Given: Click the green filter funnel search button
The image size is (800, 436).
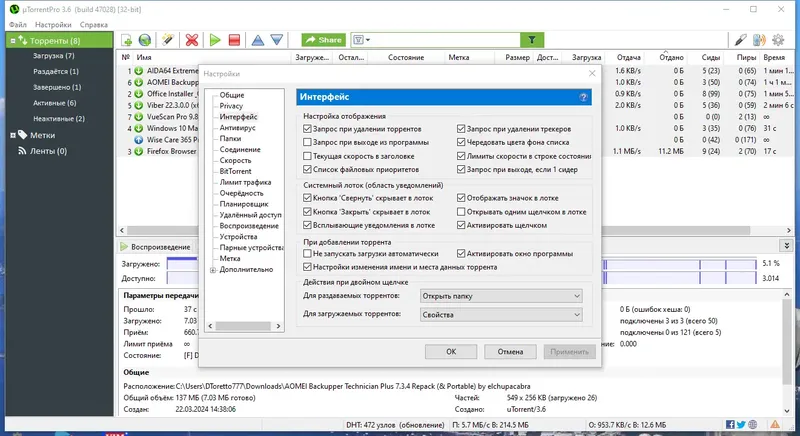Looking at the screenshot, I should [532, 40].
